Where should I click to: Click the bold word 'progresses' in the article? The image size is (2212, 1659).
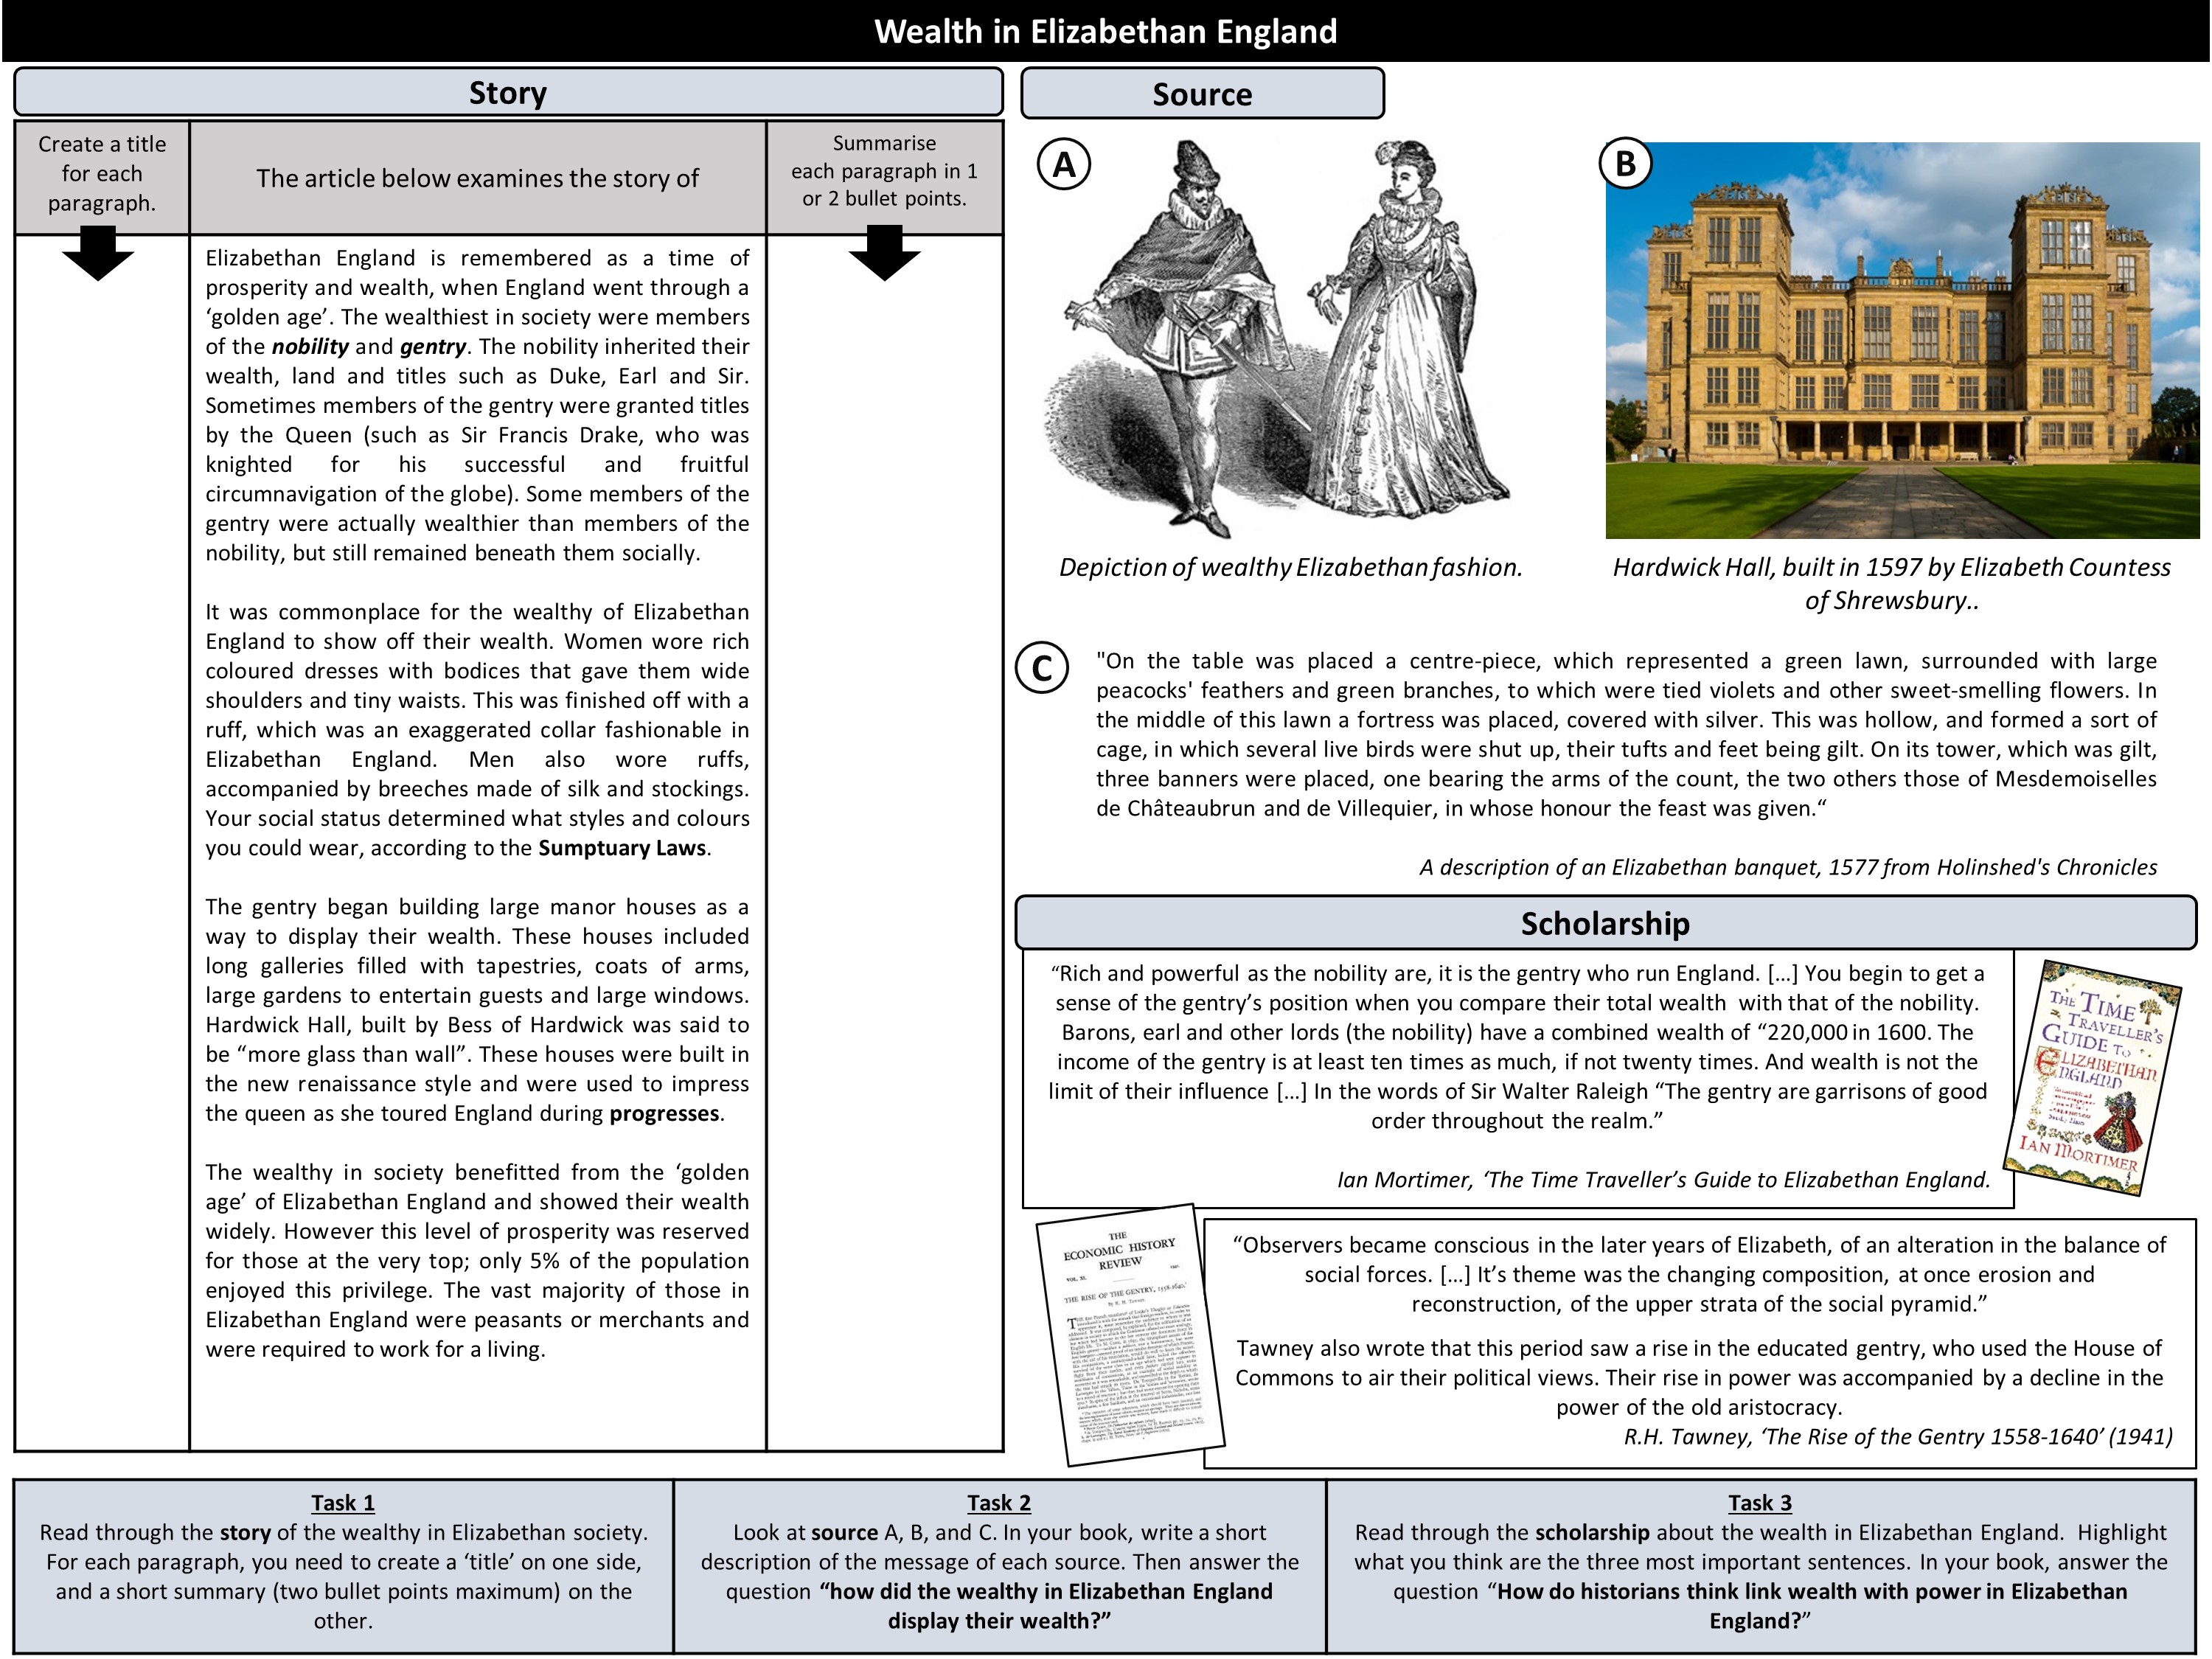click(x=664, y=1113)
